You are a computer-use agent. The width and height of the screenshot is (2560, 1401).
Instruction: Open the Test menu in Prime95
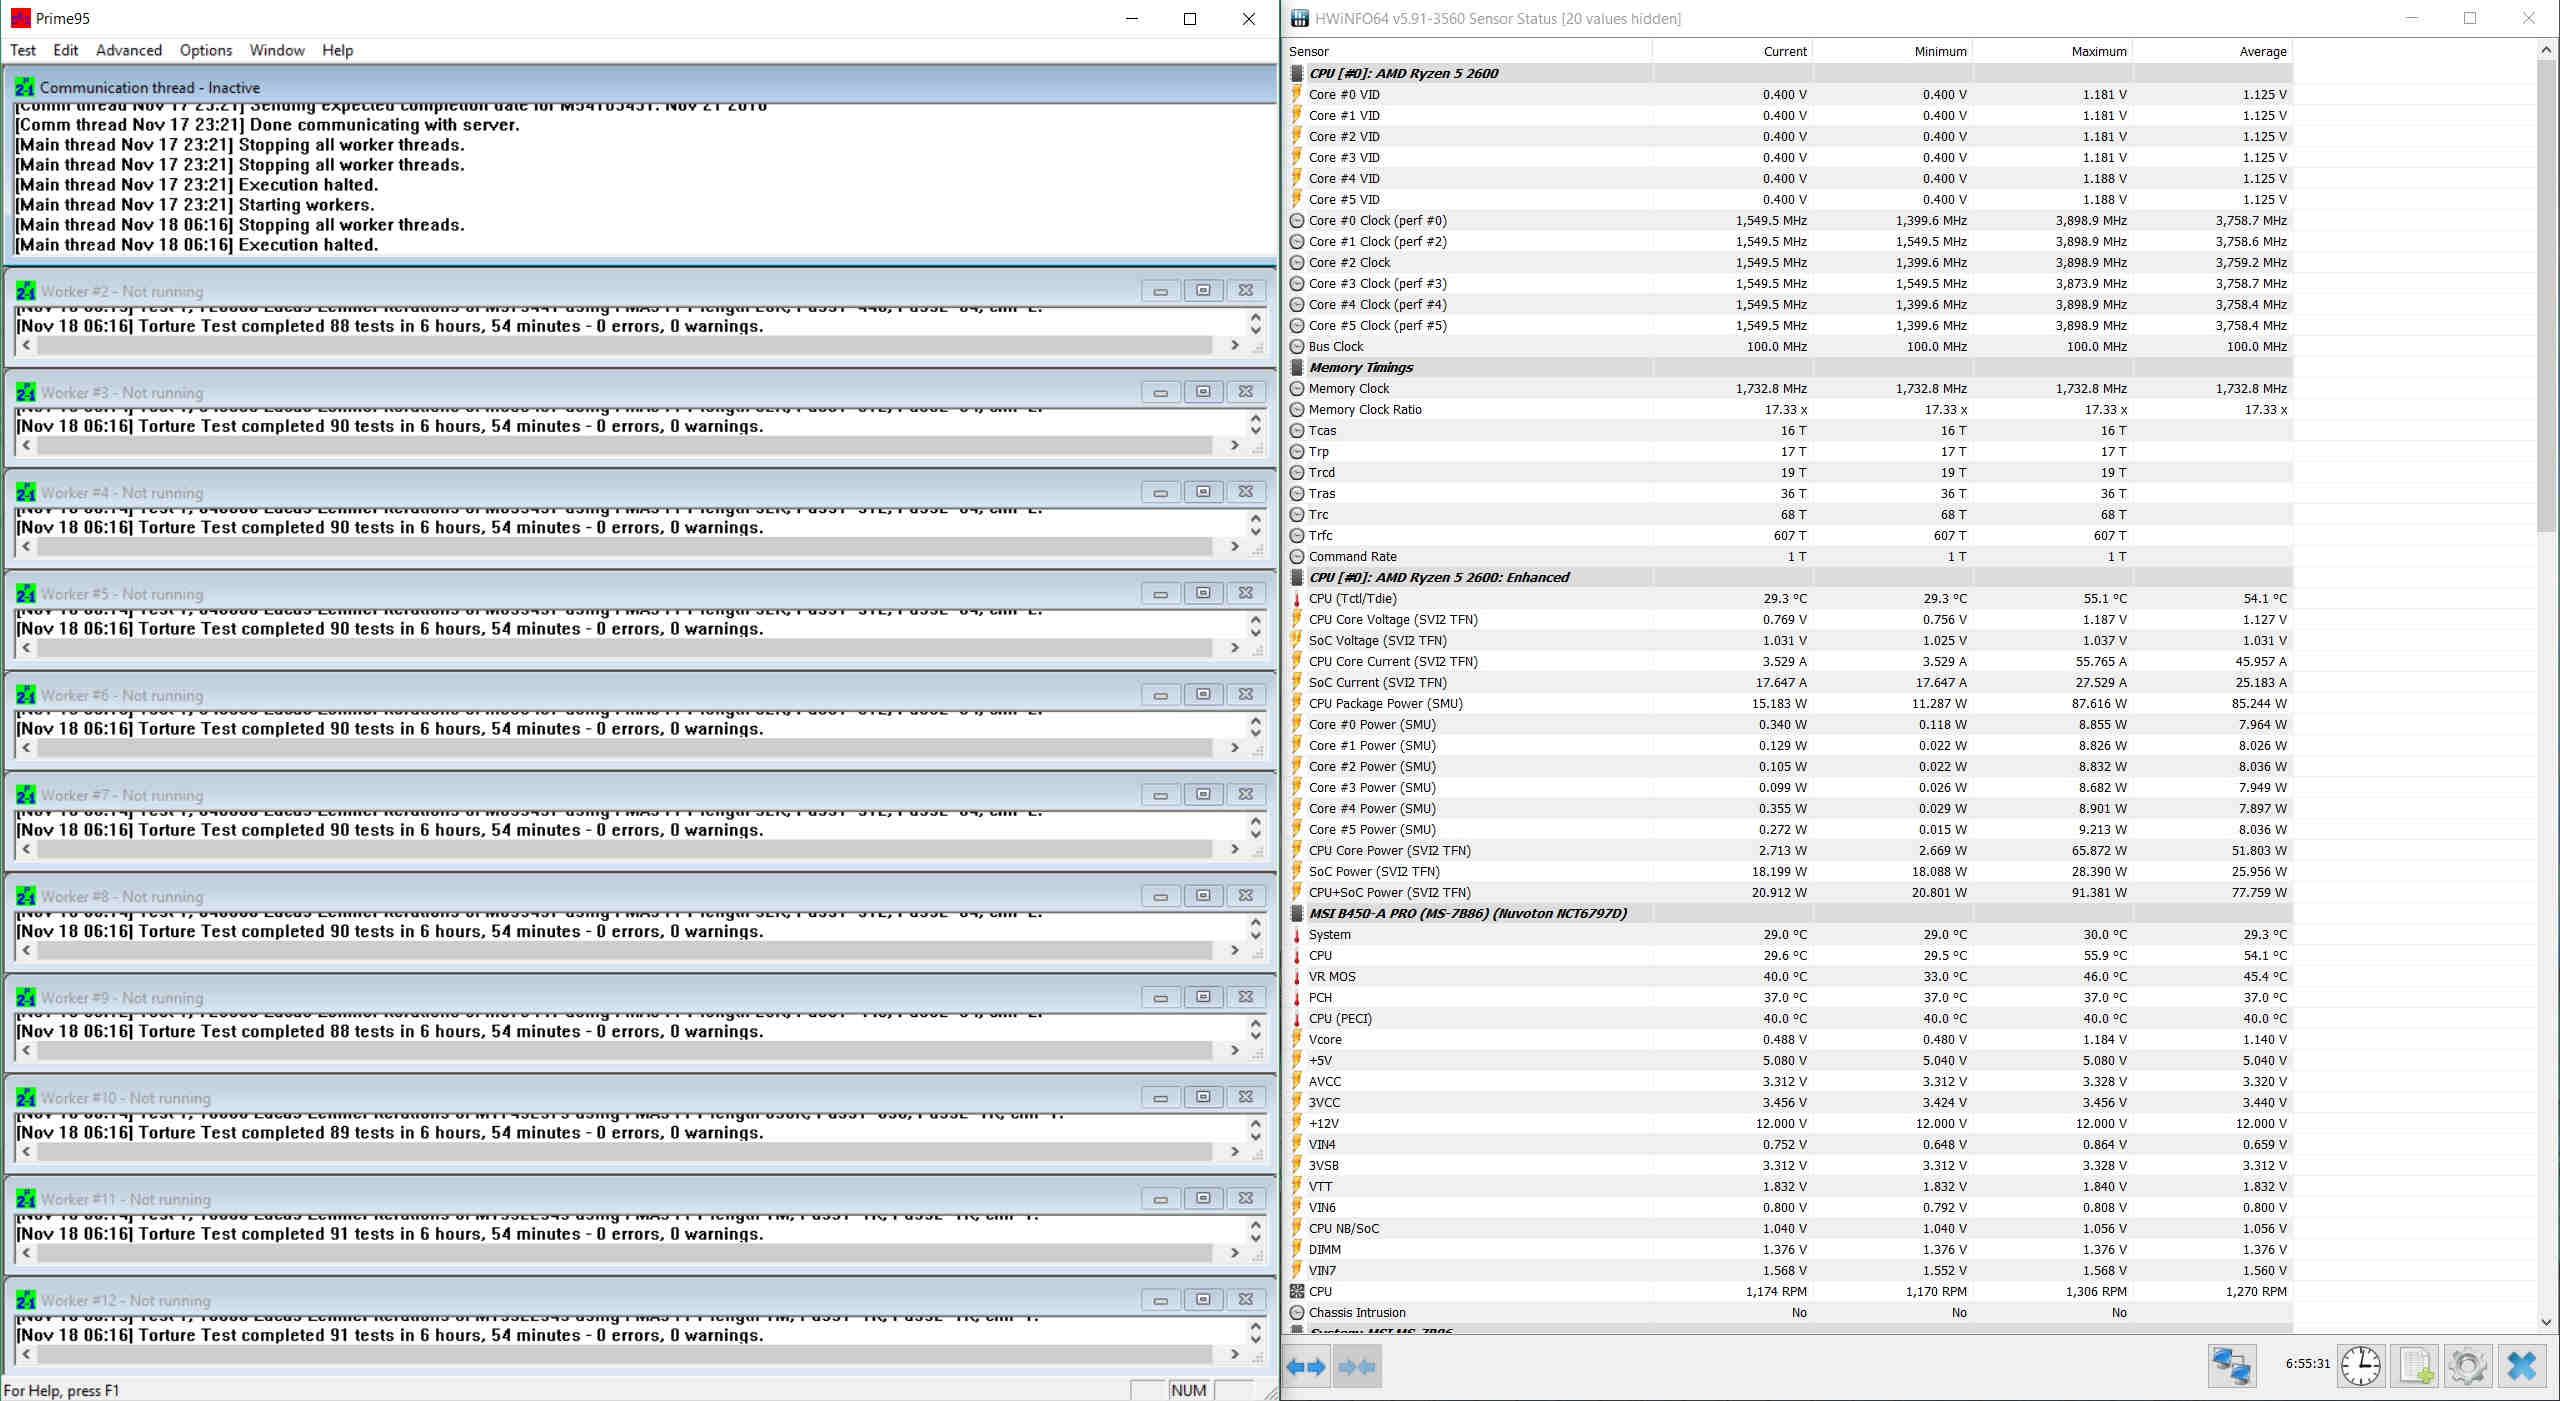click(23, 50)
